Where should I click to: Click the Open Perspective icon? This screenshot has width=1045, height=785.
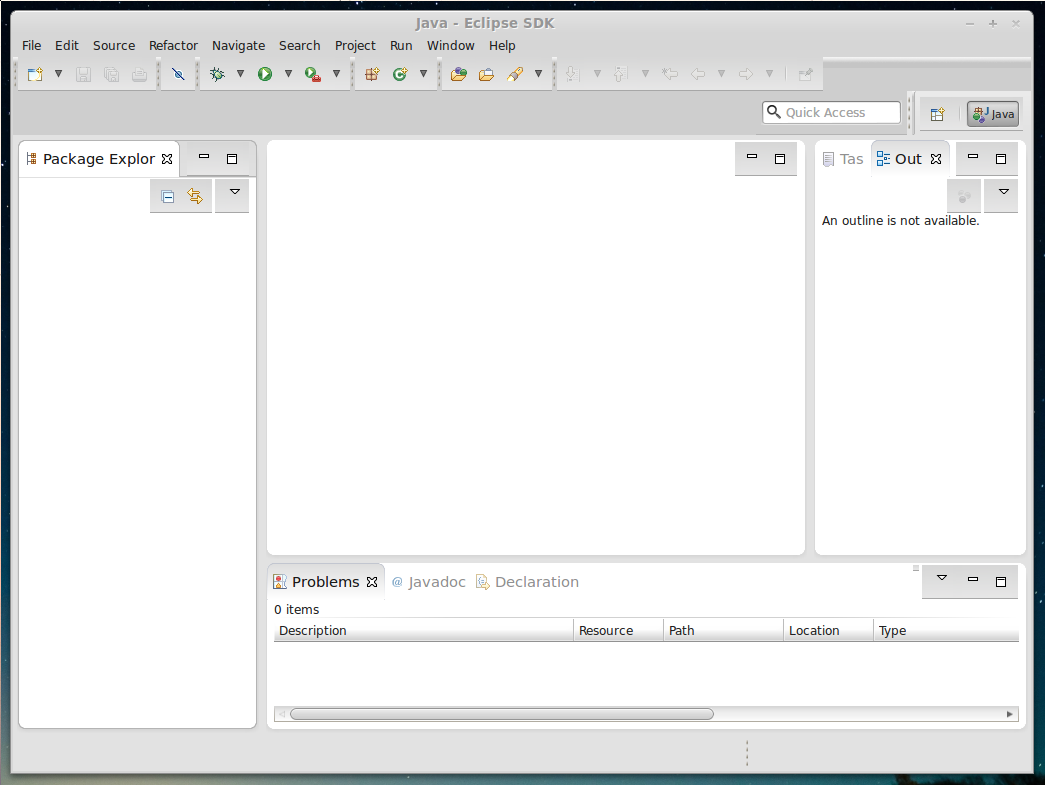938,114
